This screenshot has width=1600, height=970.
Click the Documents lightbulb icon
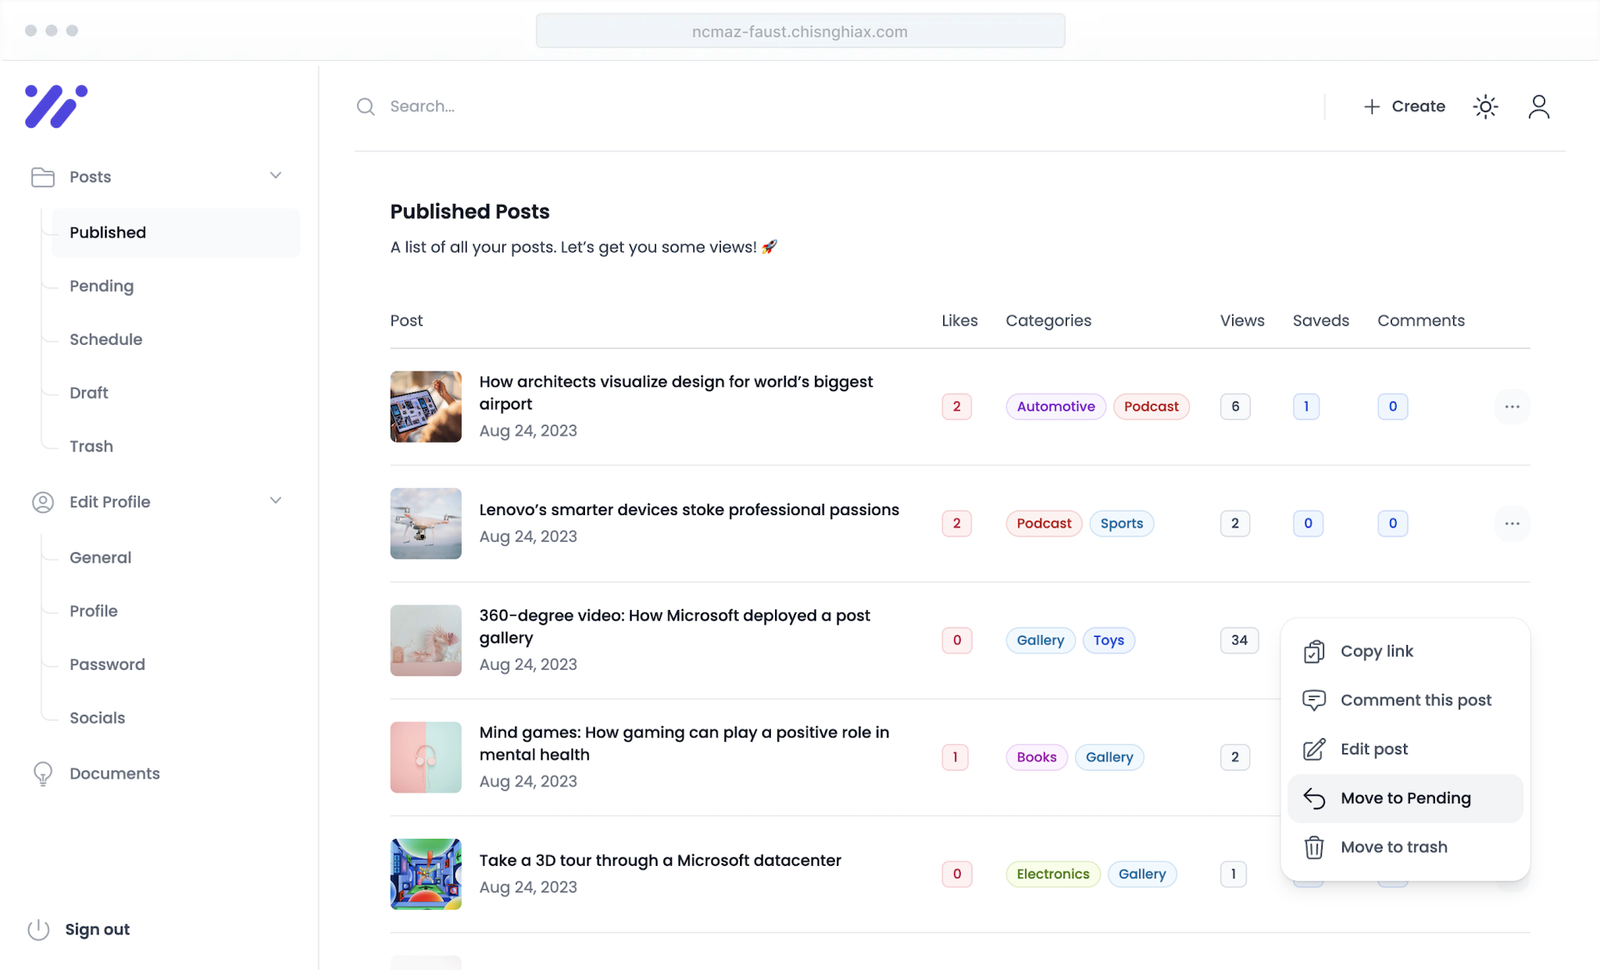pyautogui.click(x=43, y=773)
